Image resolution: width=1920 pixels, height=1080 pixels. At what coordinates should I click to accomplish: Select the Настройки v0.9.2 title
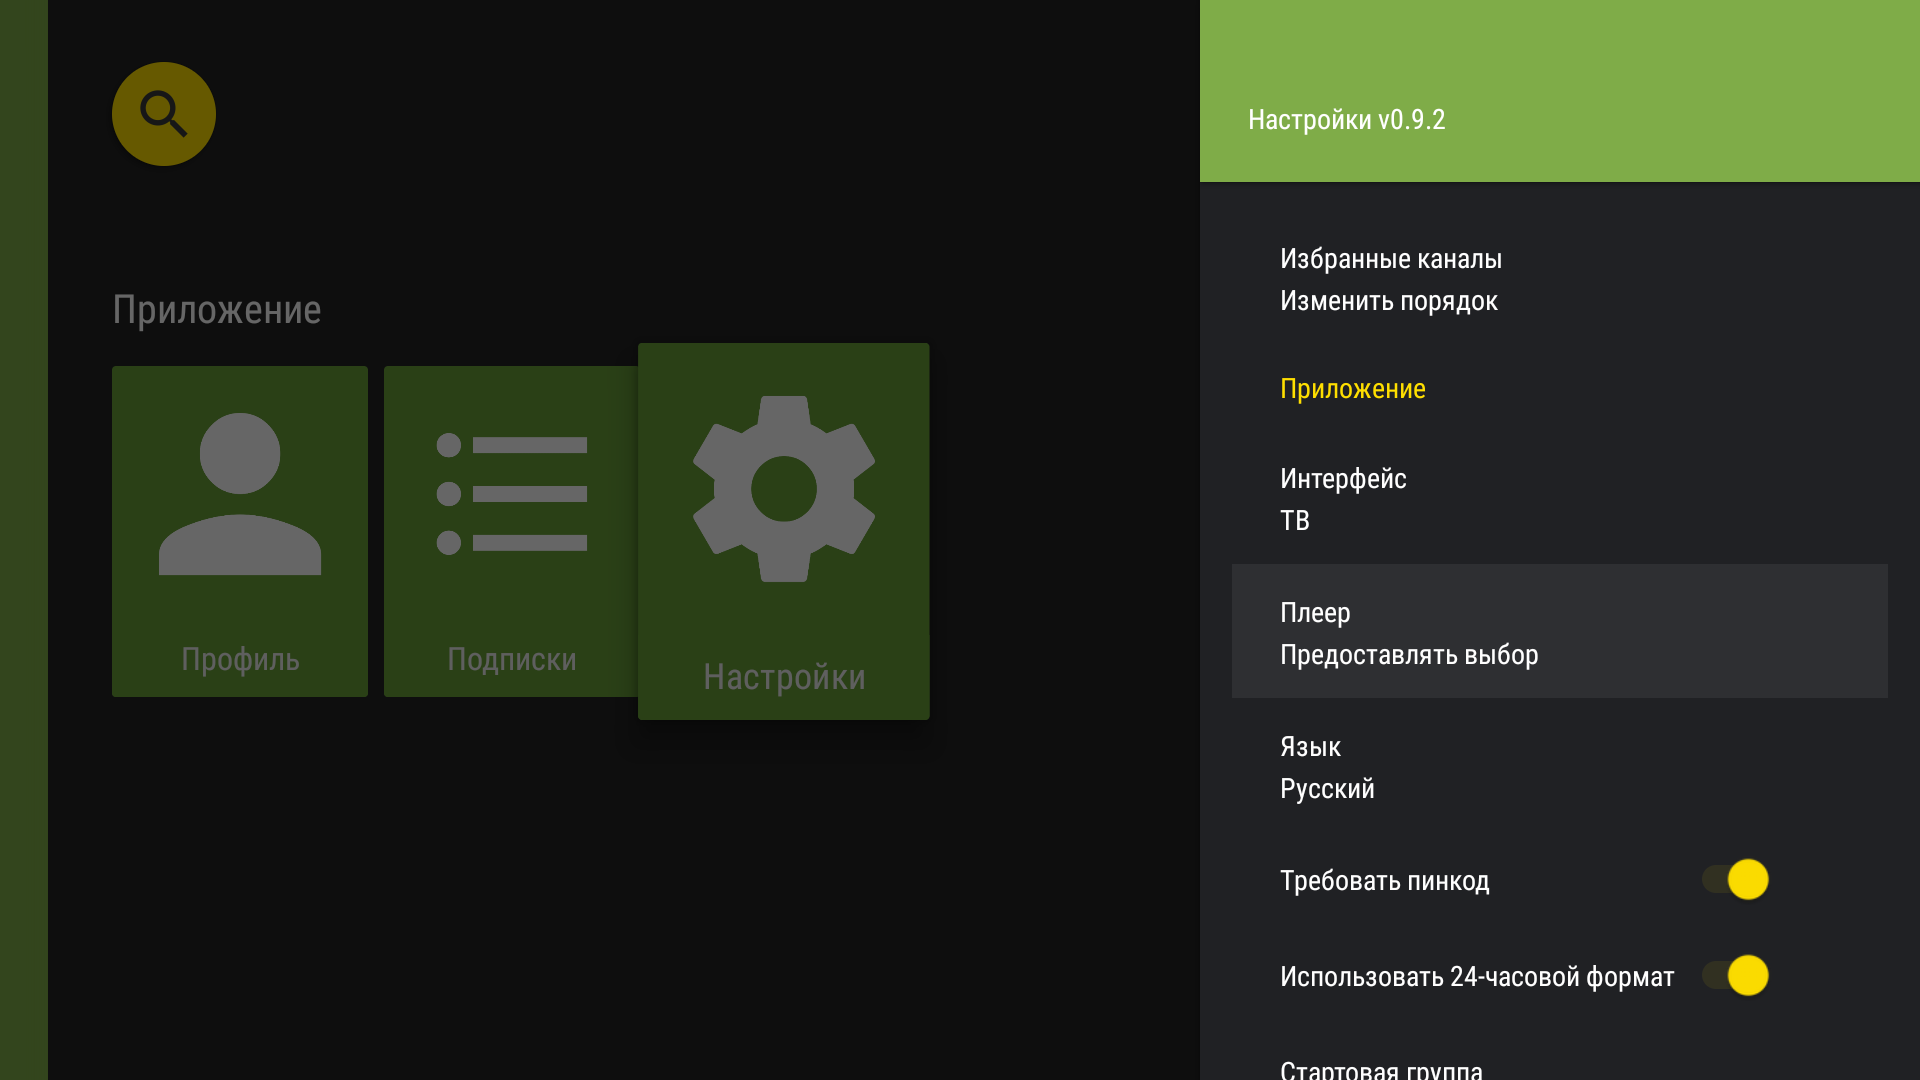(1346, 120)
